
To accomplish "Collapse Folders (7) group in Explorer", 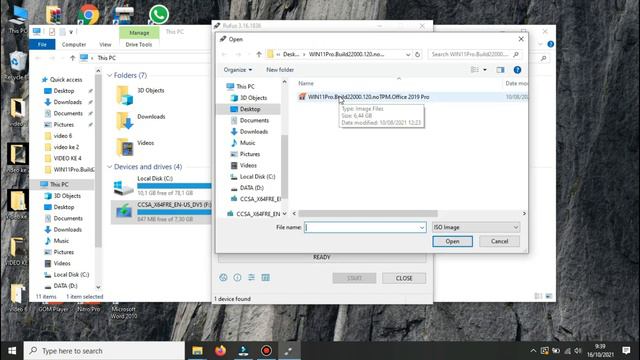I will (x=109, y=76).
